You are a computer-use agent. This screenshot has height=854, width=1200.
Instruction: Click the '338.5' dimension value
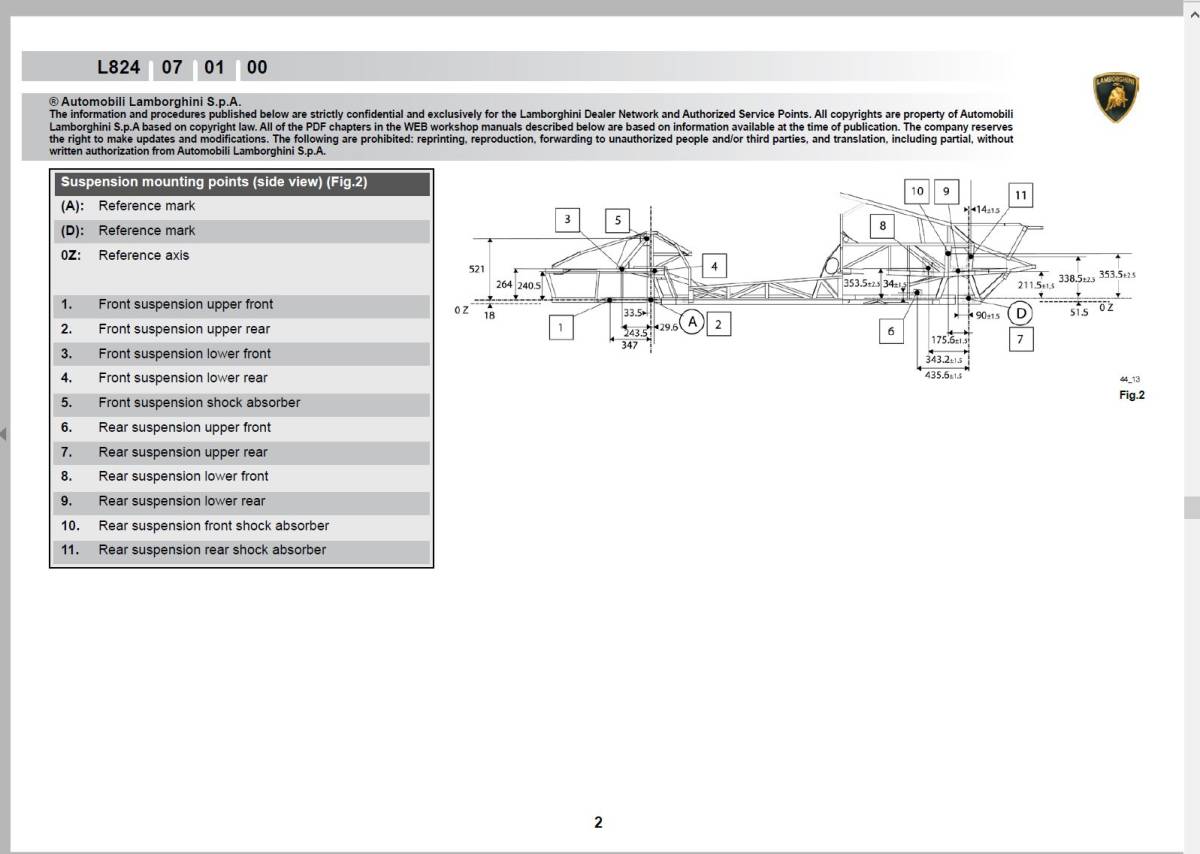tap(1076, 278)
